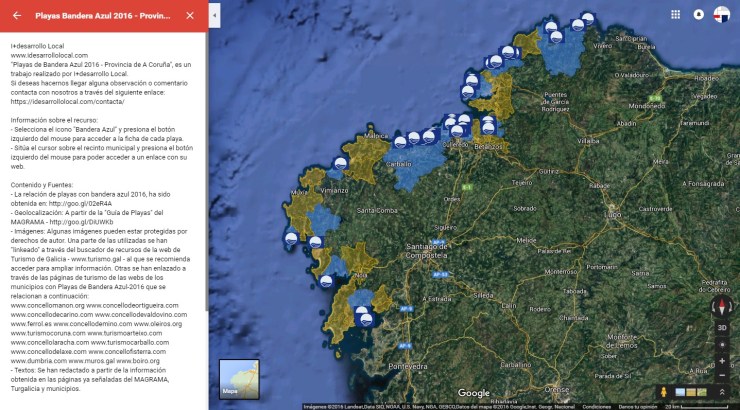Open www.concellomanon.org link
Screen dimensions: 740x410
[x=47, y=305]
